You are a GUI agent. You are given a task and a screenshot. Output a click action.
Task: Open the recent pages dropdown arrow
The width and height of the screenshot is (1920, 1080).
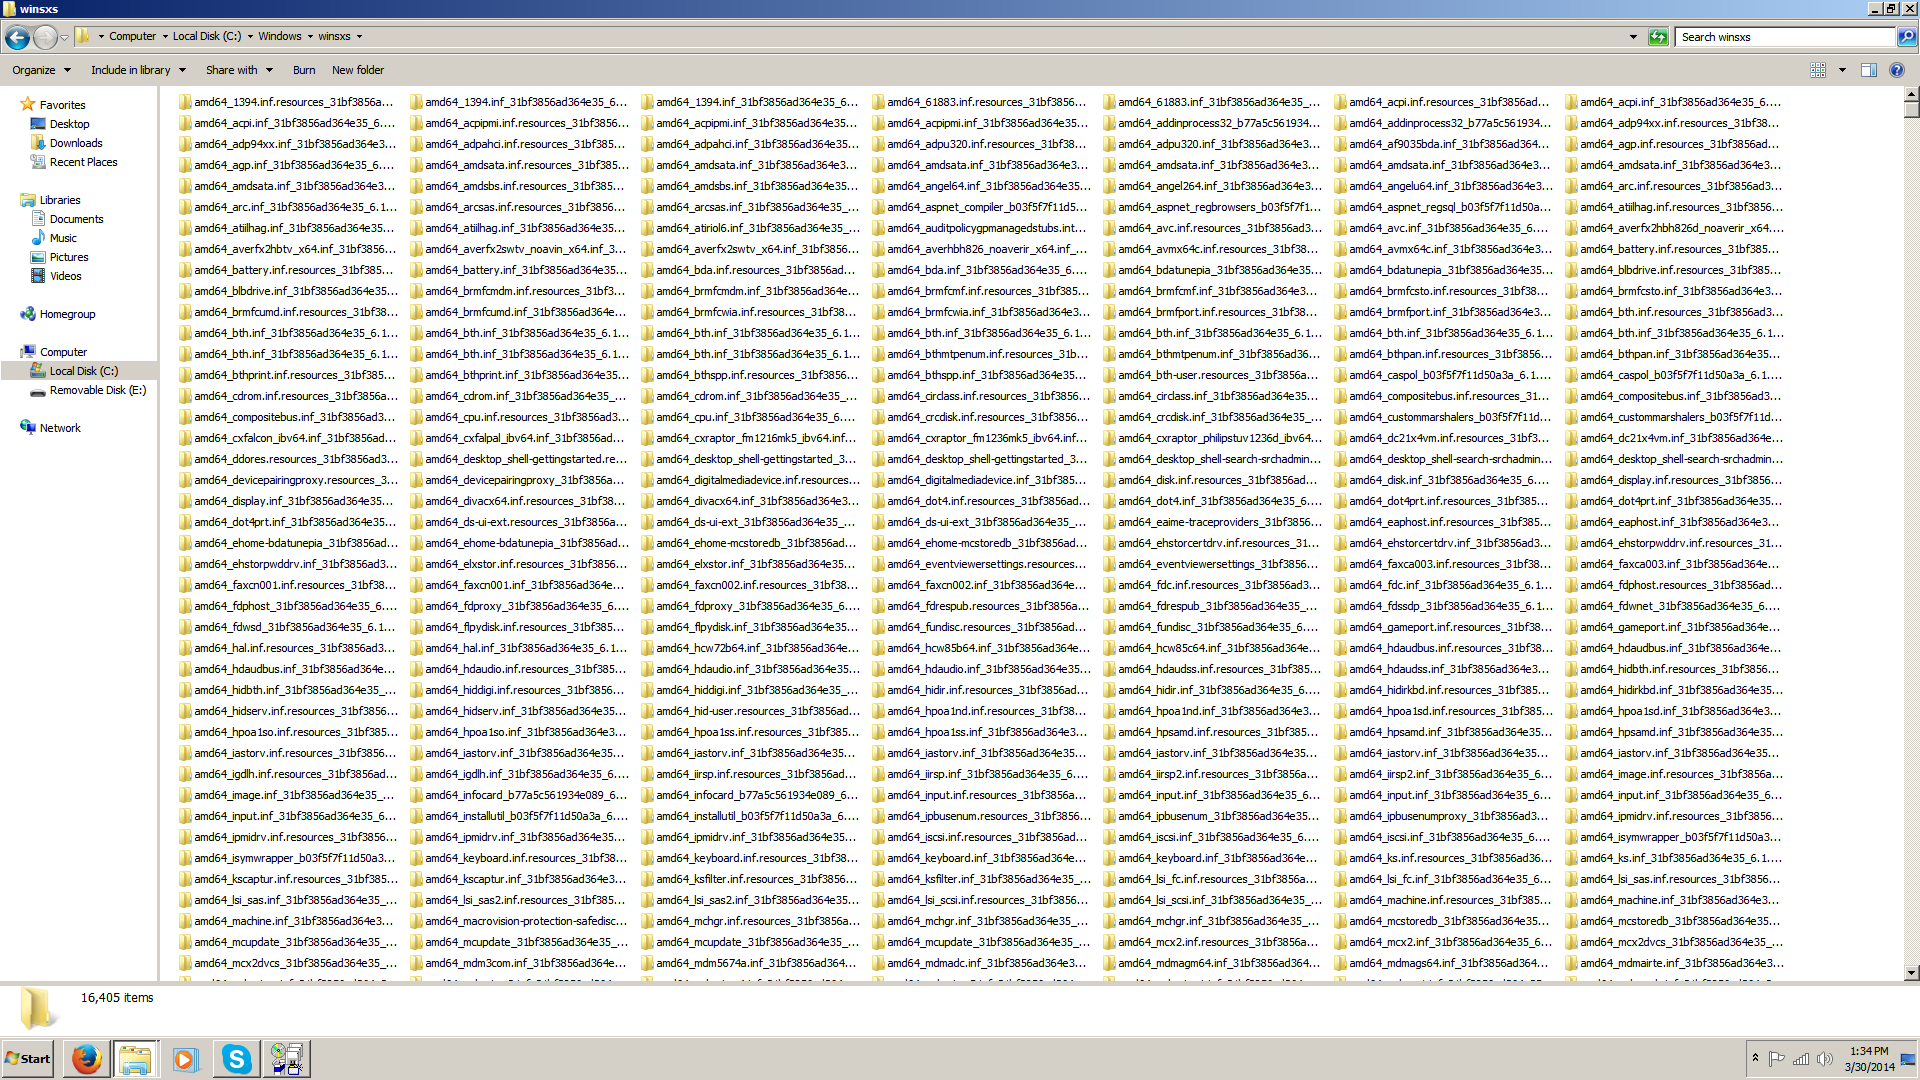coord(64,37)
